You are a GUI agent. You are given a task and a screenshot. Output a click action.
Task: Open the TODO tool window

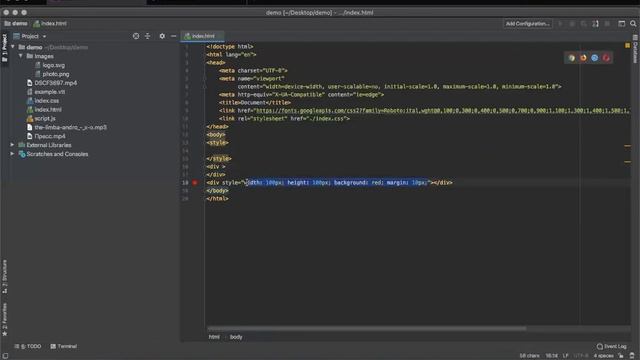[28, 346]
